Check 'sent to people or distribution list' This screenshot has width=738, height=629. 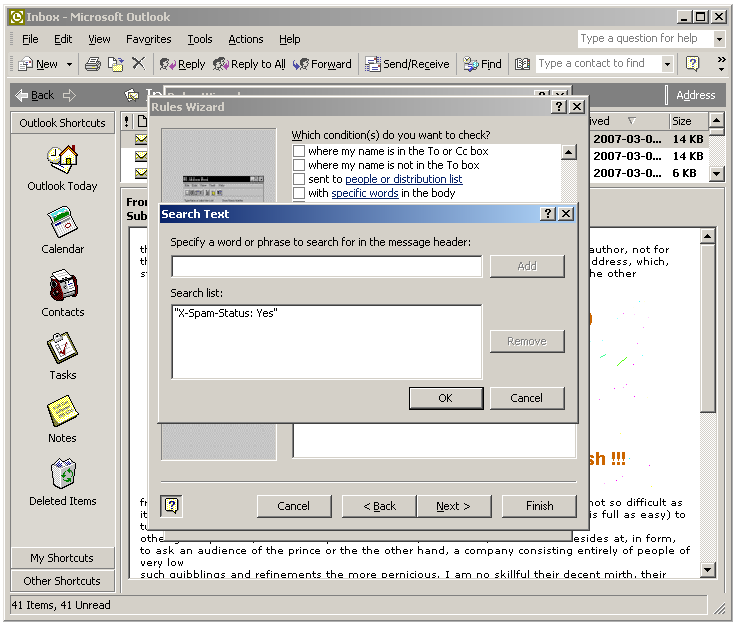pyautogui.click(x=299, y=179)
